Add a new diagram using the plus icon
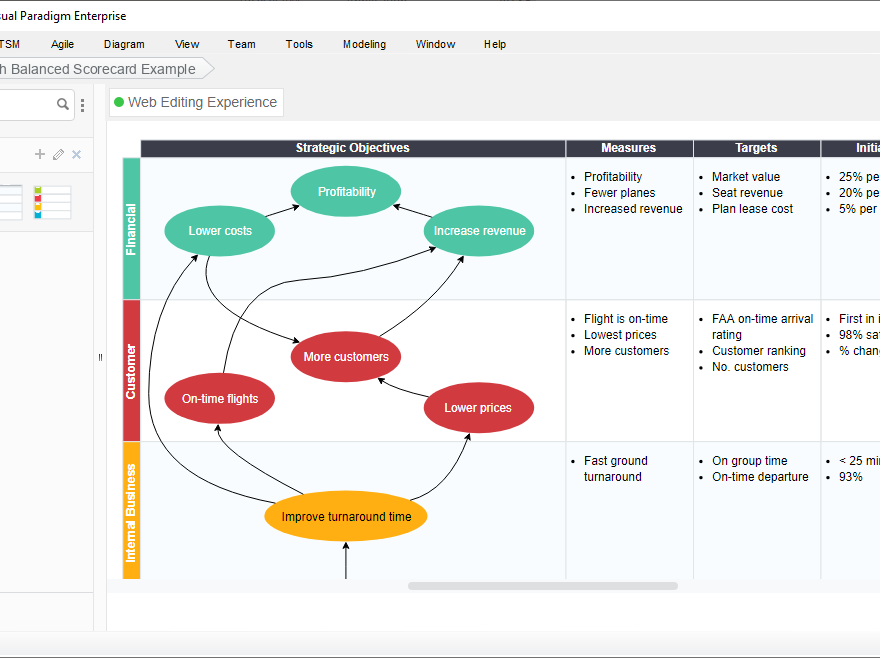This screenshot has height=658, width=880. tap(40, 154)
